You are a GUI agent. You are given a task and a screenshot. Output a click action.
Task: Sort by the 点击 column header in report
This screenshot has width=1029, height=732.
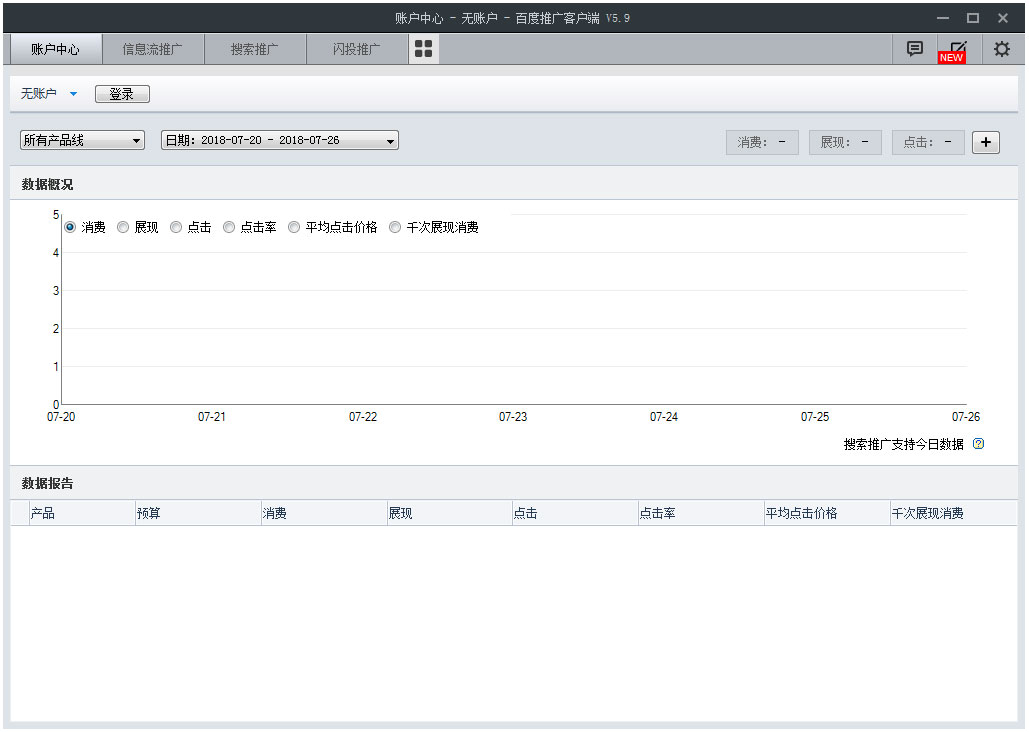tap(575, 513)
